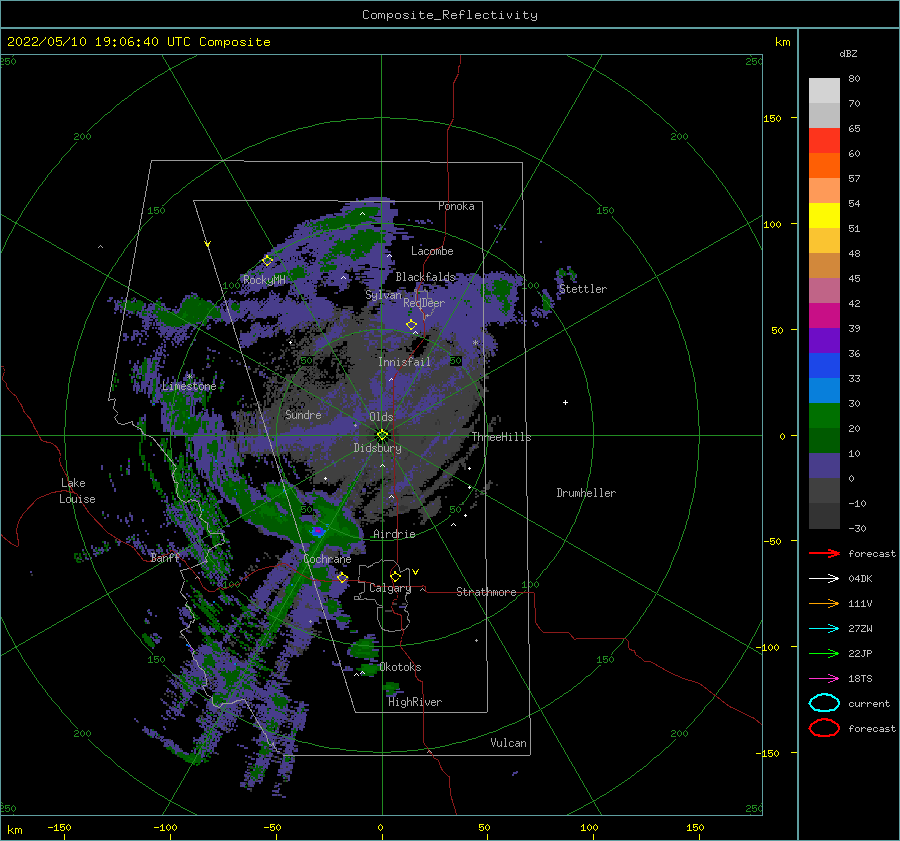
Task: Select the radar-center diamond between Olds and Didsbury
Action: (x=382, y=435)
